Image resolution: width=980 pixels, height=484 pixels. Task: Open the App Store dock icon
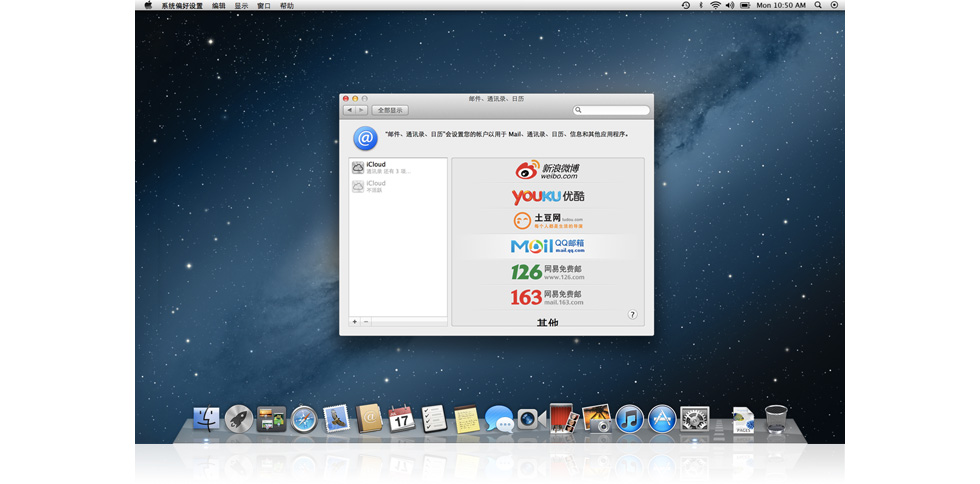[662, 418]
